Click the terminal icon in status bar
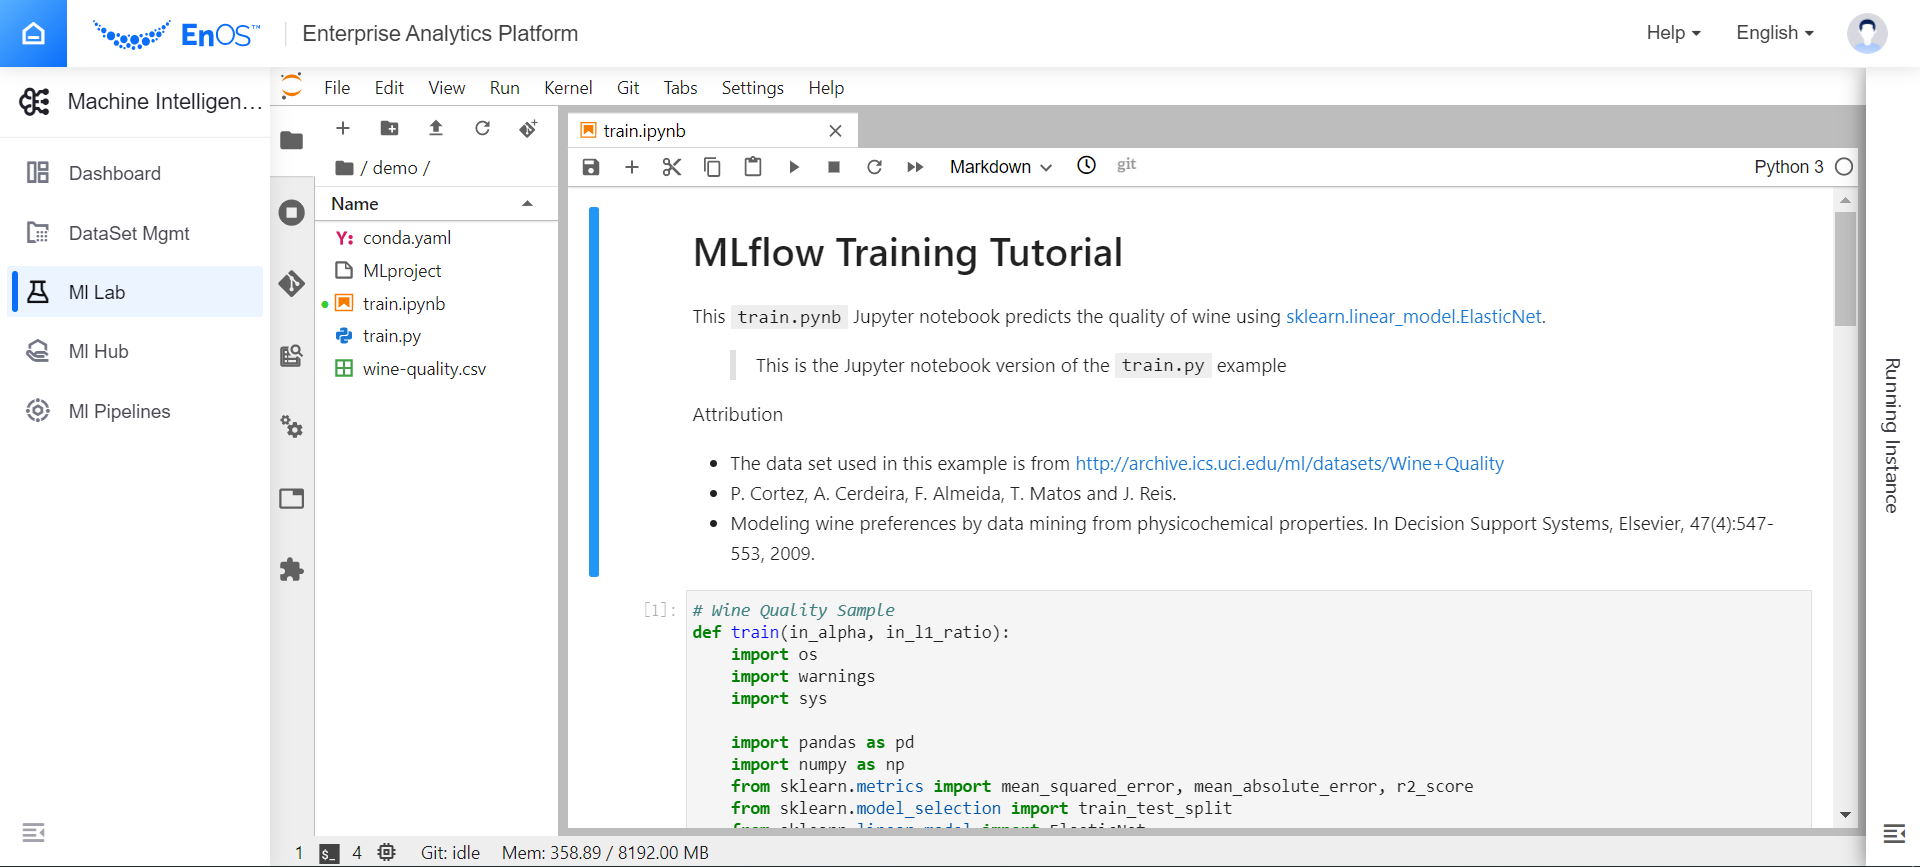 click(329, 853)
